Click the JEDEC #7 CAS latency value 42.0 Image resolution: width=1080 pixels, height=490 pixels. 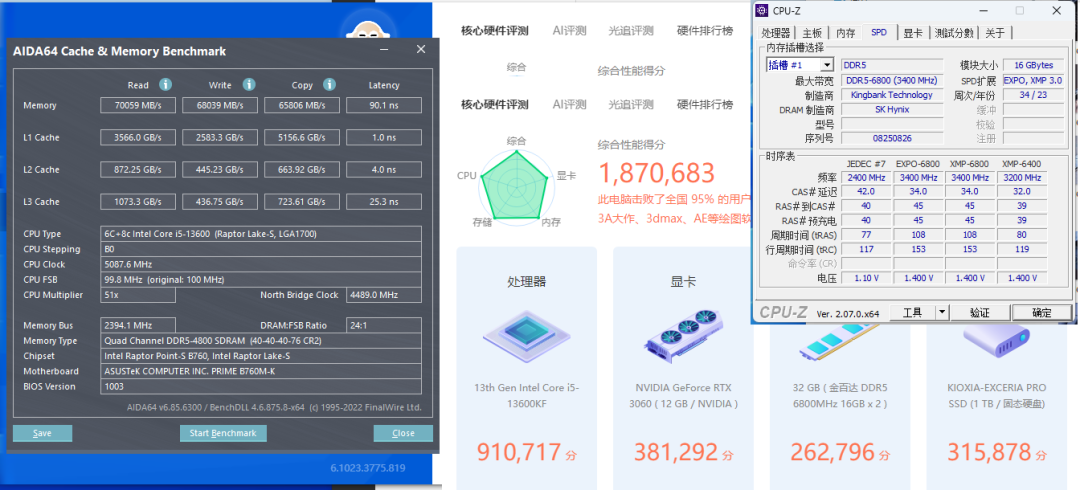(x=865, y=192)
